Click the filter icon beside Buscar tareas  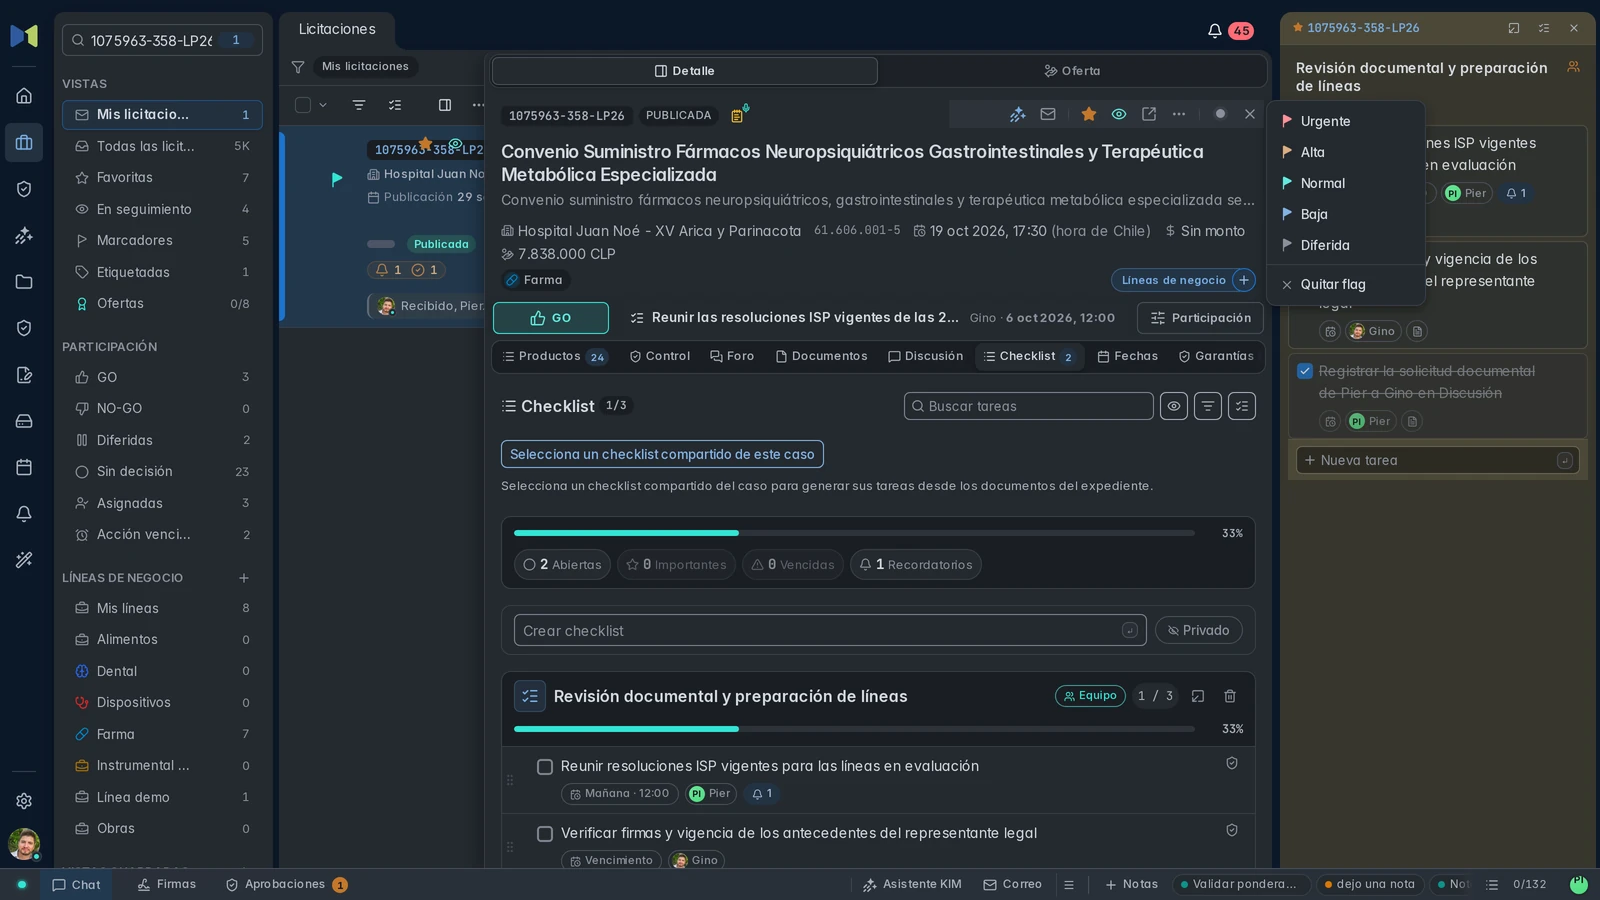(x=1208, y=406)
